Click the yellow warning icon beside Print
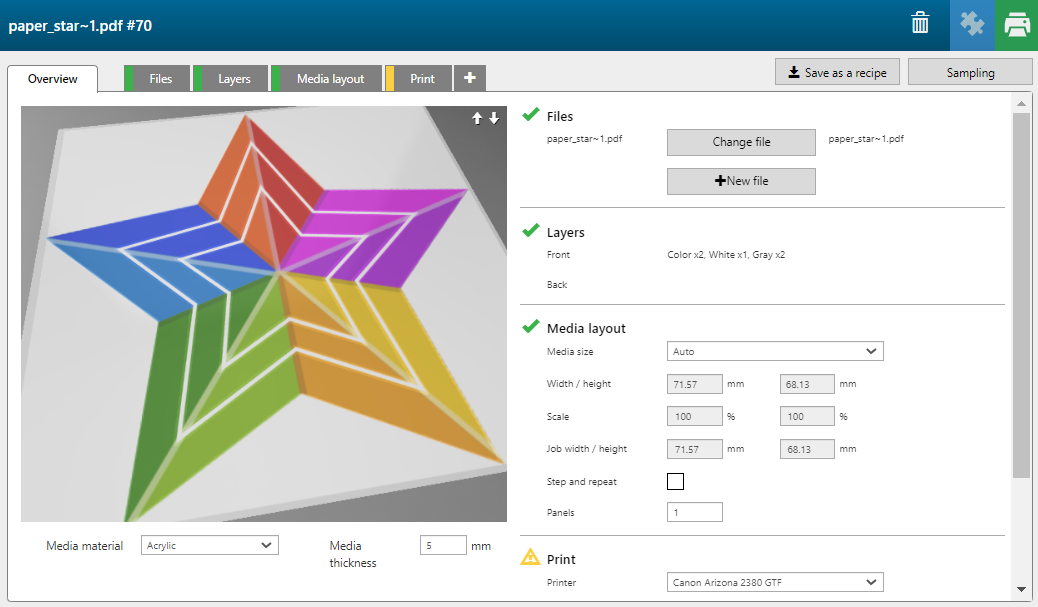This screenshot has height=607, width=1038. point(531,558)
